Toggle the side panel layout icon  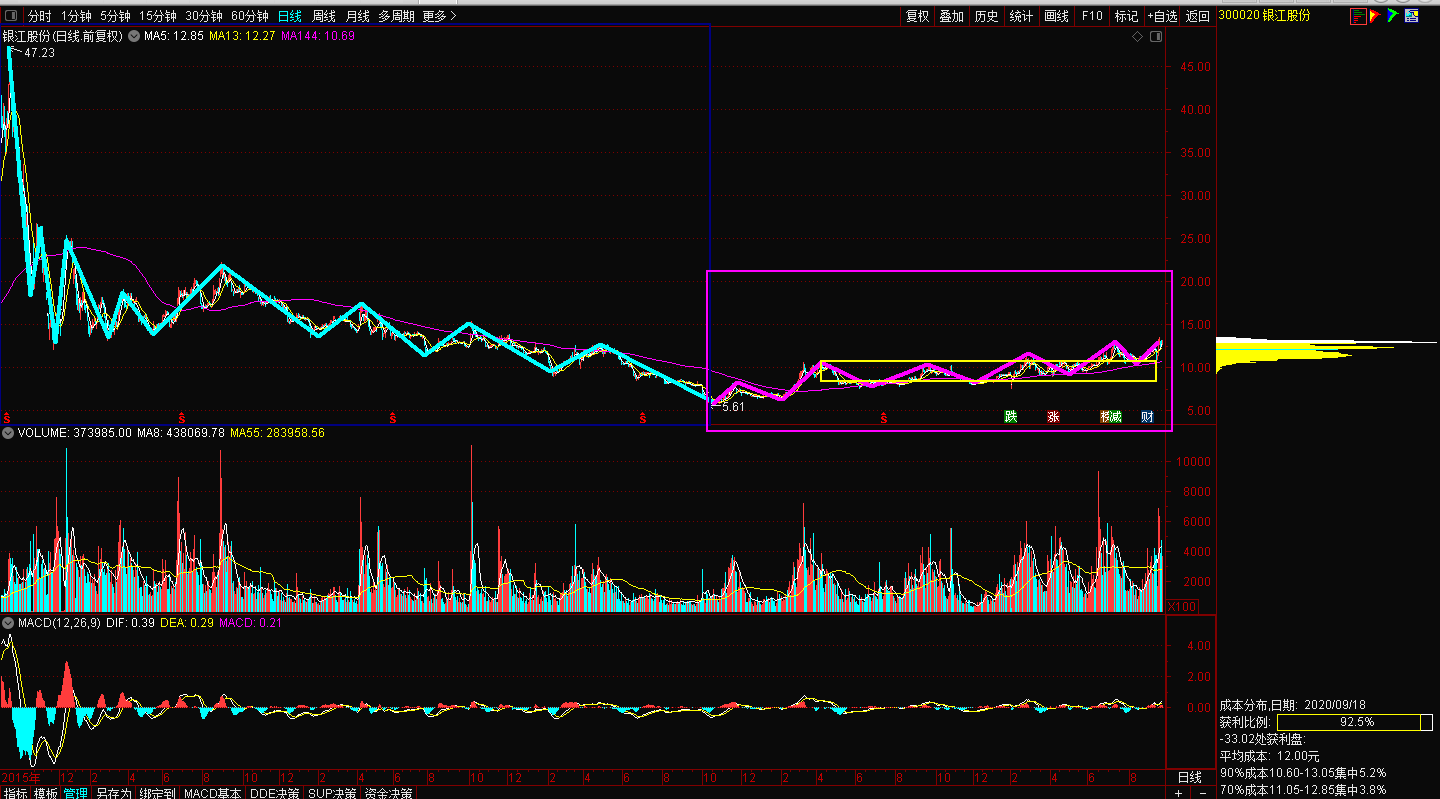coord(1156,36)
